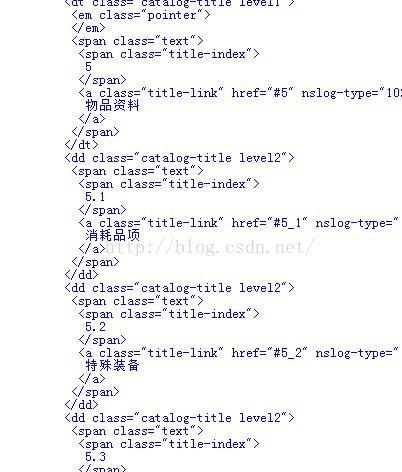Select the Chinese text 物品资料
Viewport: 402px width, 472px height.
click(112, 106)
